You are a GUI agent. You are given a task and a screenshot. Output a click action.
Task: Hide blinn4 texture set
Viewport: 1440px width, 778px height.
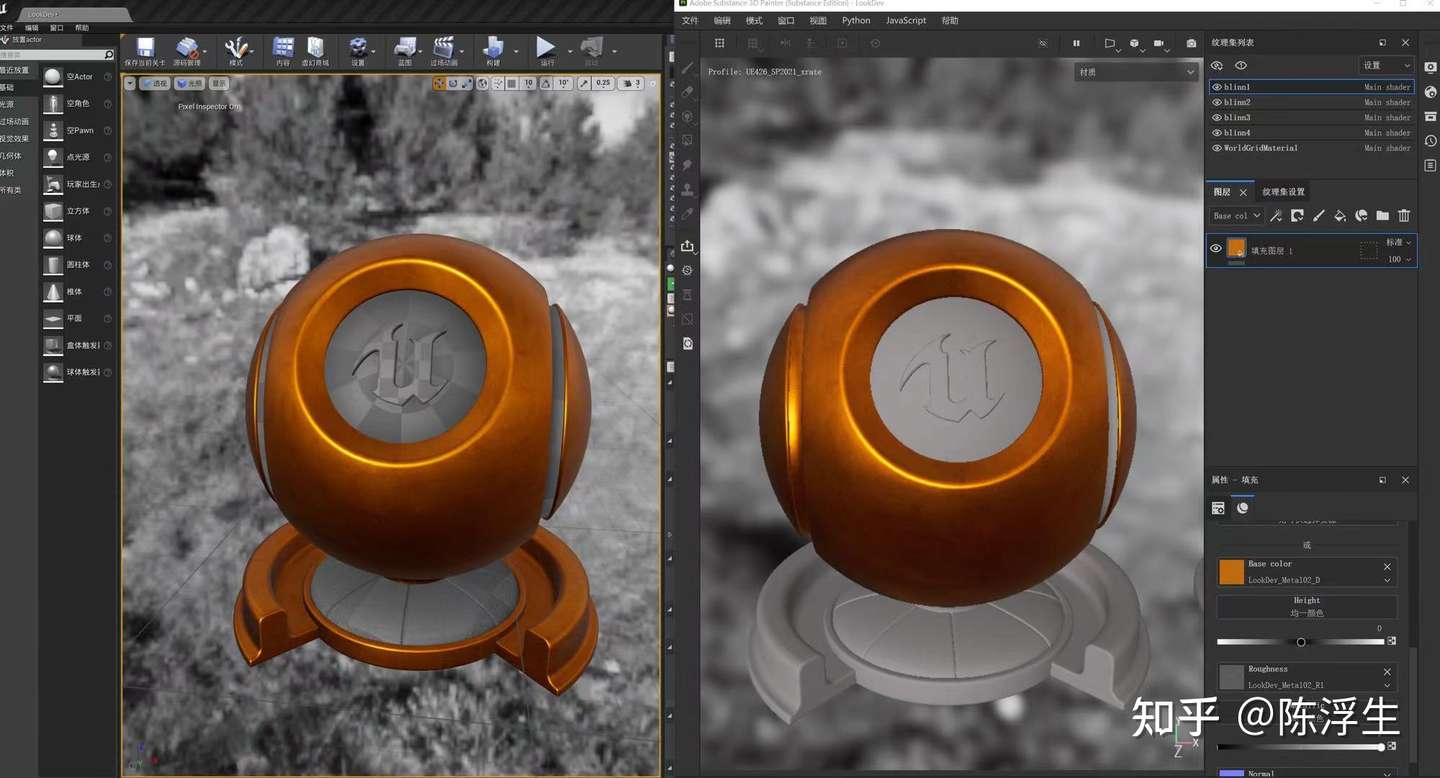pyautogui.click(x=1217, y=132)
